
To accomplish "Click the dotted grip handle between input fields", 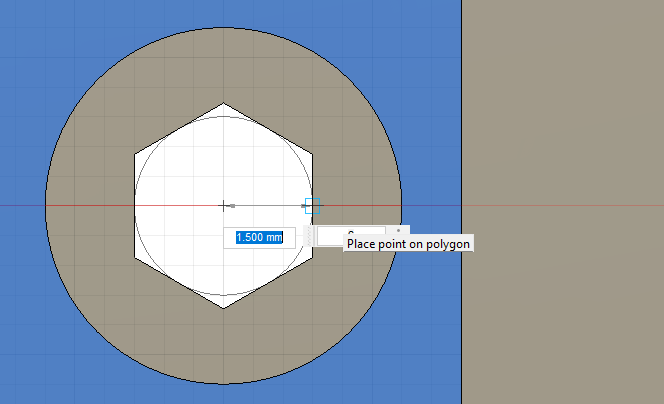I will [308, 237].
